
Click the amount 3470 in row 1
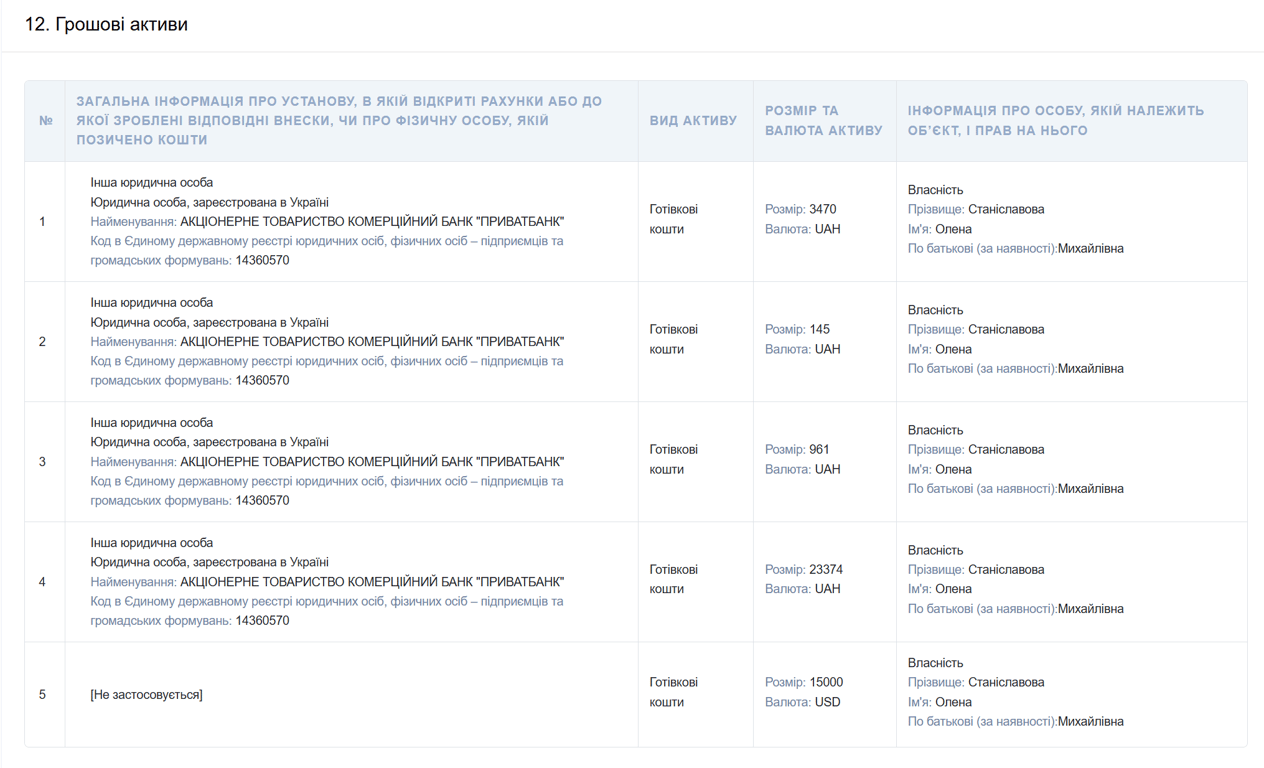(x=822, y=210)
